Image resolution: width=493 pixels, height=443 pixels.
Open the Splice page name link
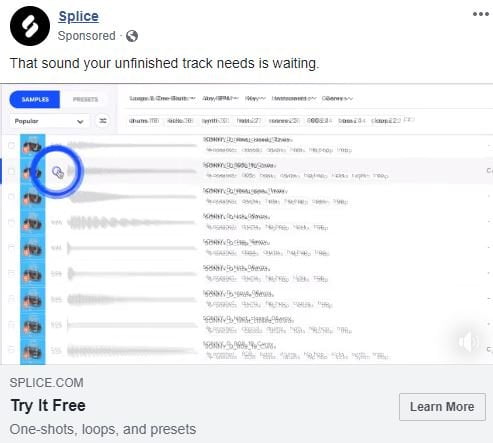coord(78,16)
